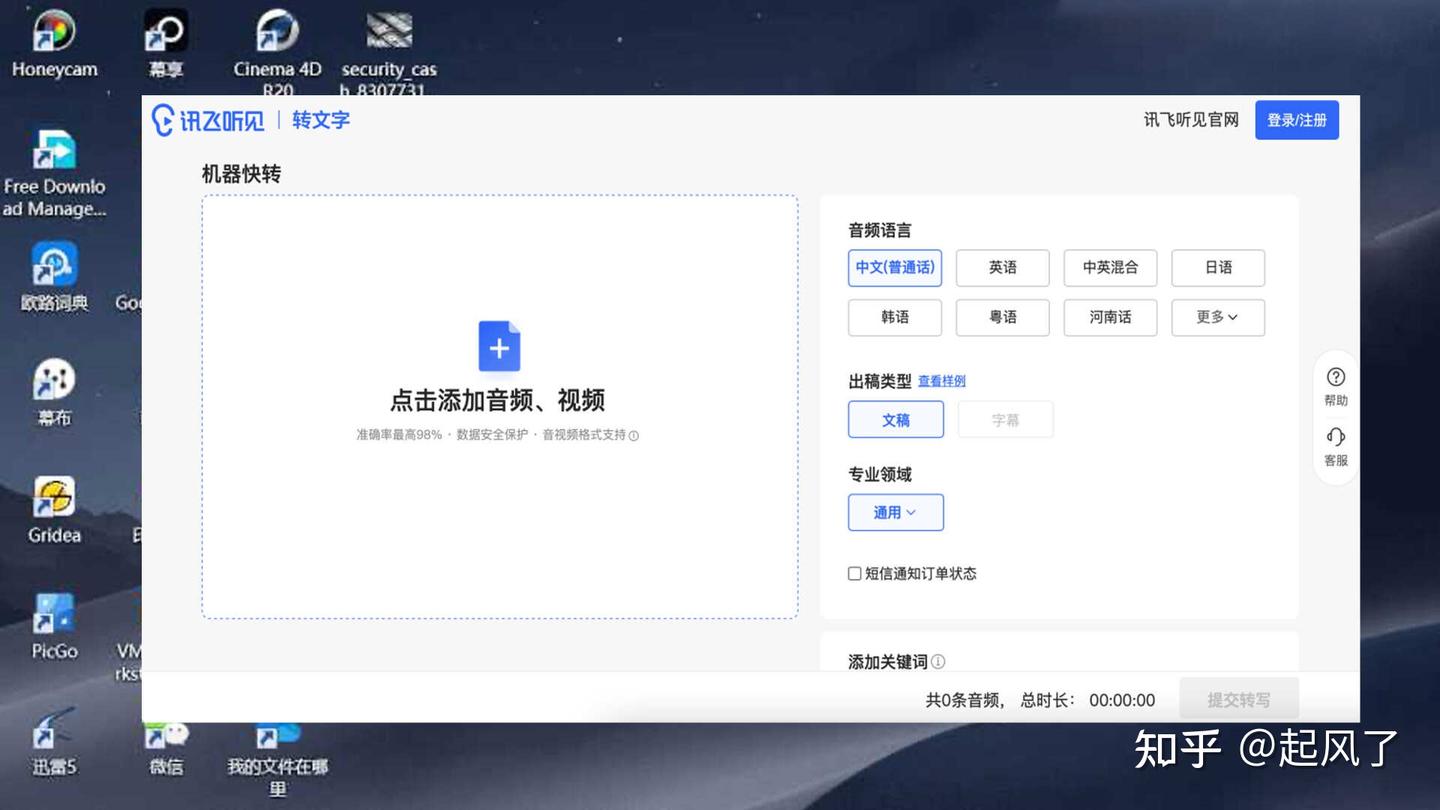Open the 幕享 desktop icon

[165, 44]
